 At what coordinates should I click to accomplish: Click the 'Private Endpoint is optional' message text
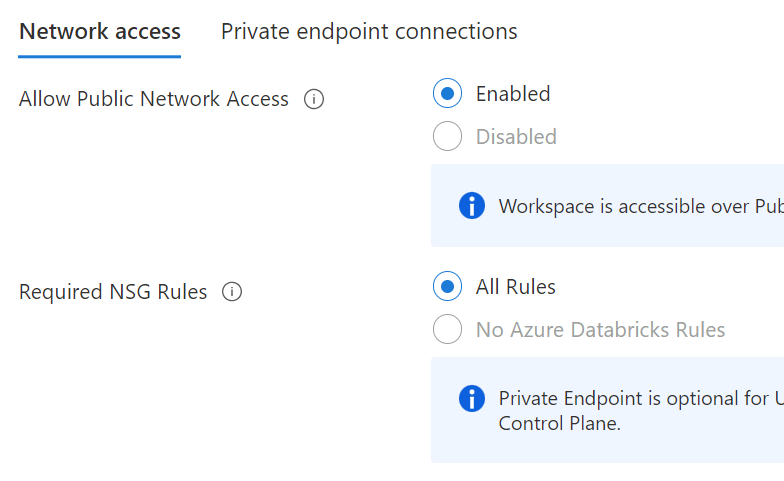640,399
